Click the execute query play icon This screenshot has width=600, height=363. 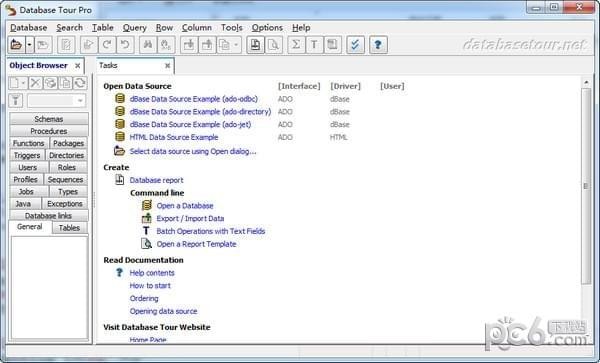point(88,45)
